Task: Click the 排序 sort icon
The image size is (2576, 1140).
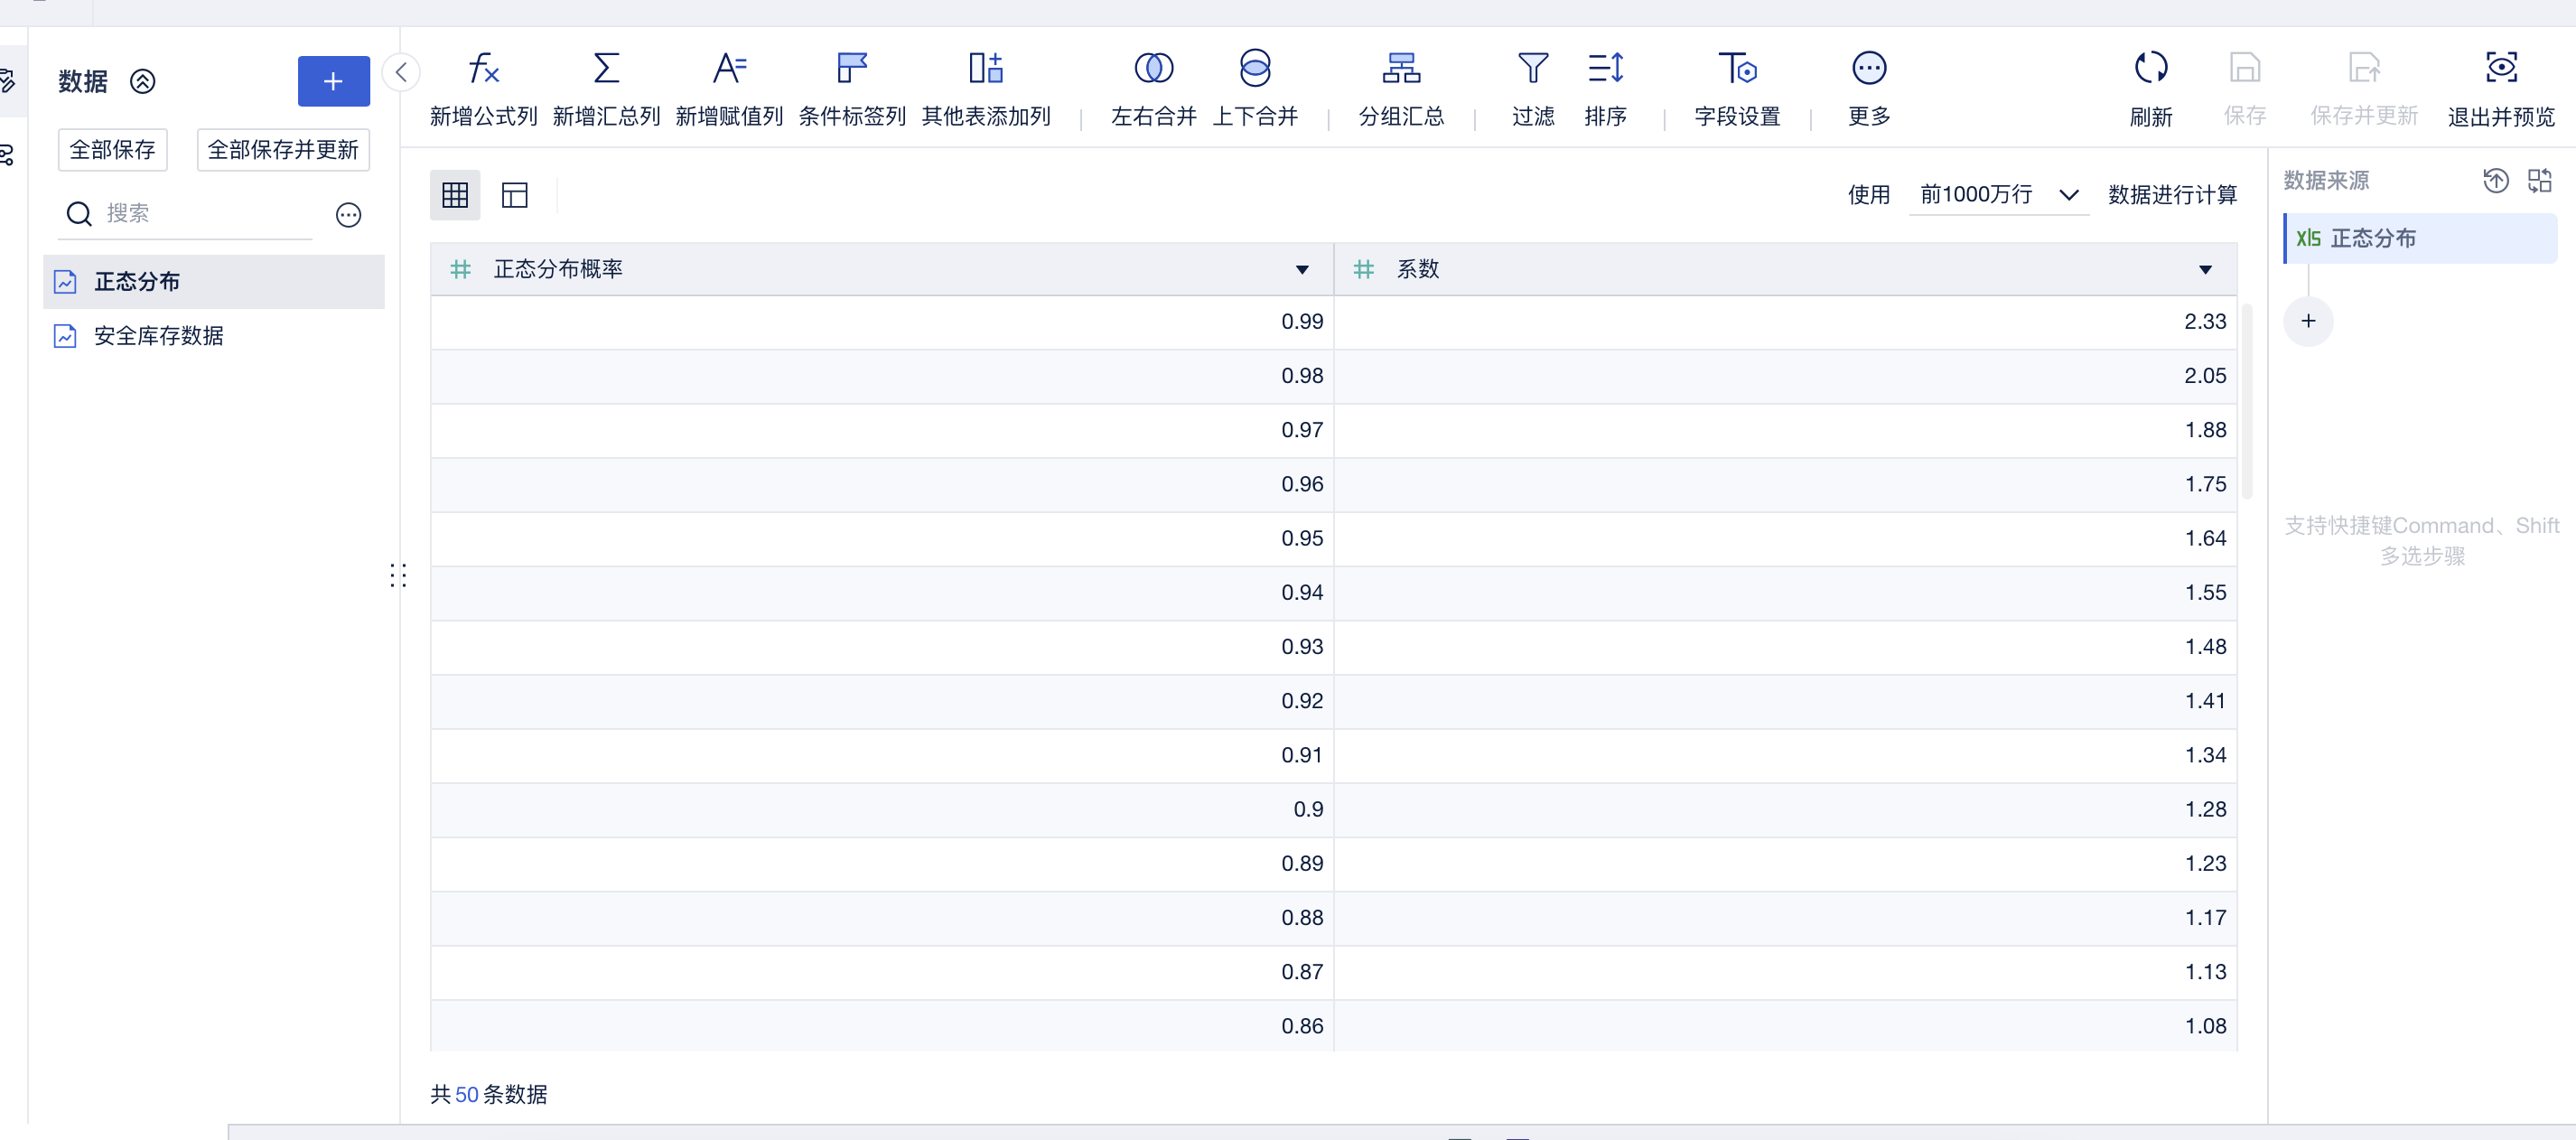Action: pos(1605,69)
